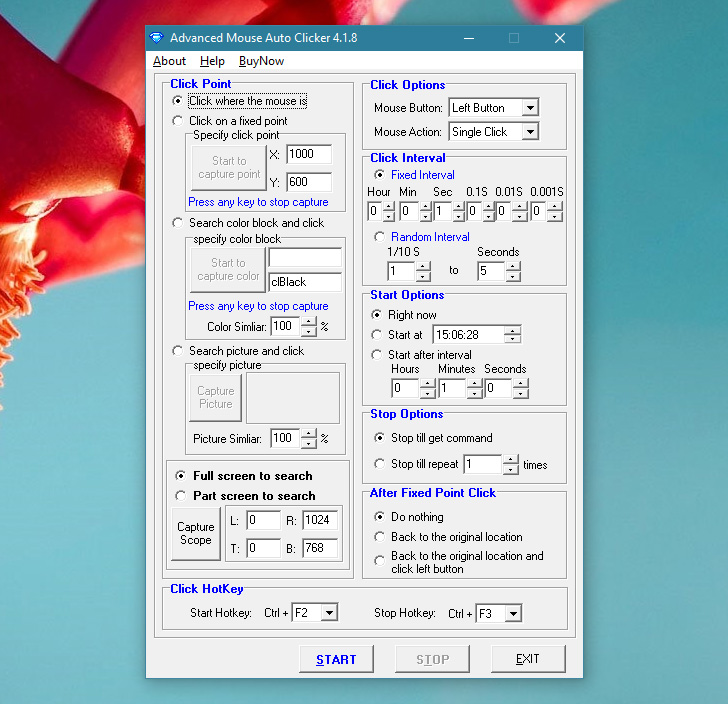Open the Help menu
This screenshot has height=704, width=728.
pos(212,61)
